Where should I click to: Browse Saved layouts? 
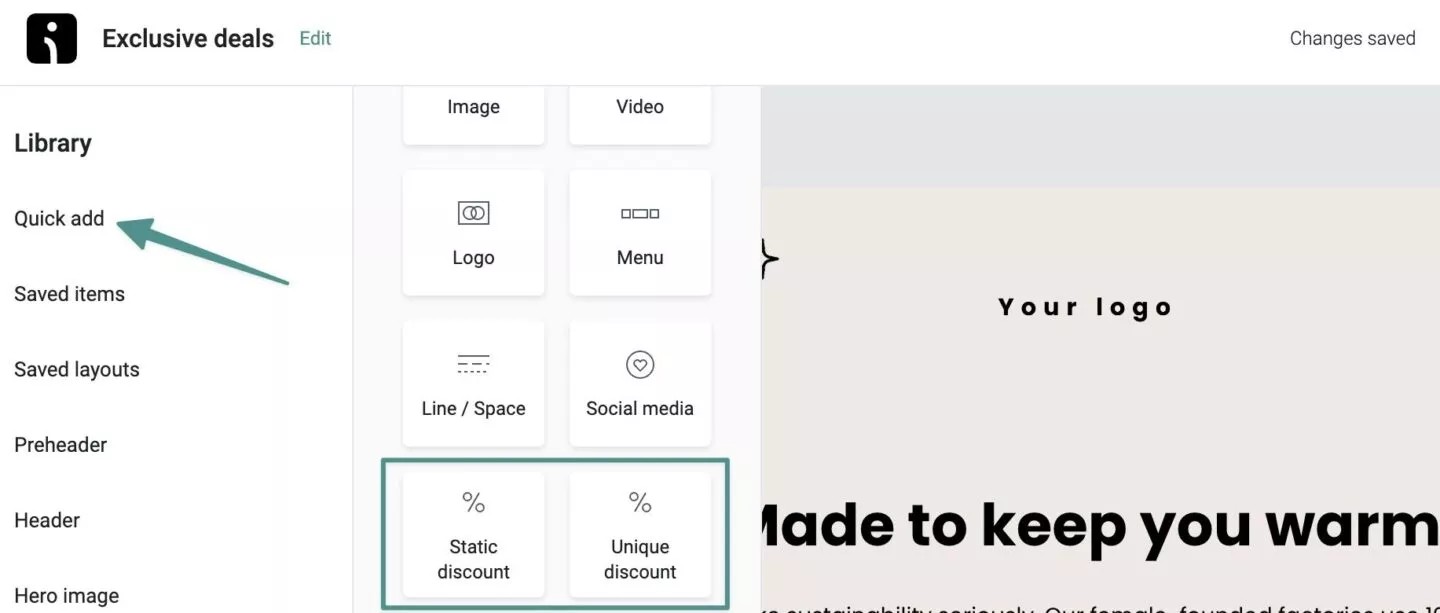[x=76, y=369]
